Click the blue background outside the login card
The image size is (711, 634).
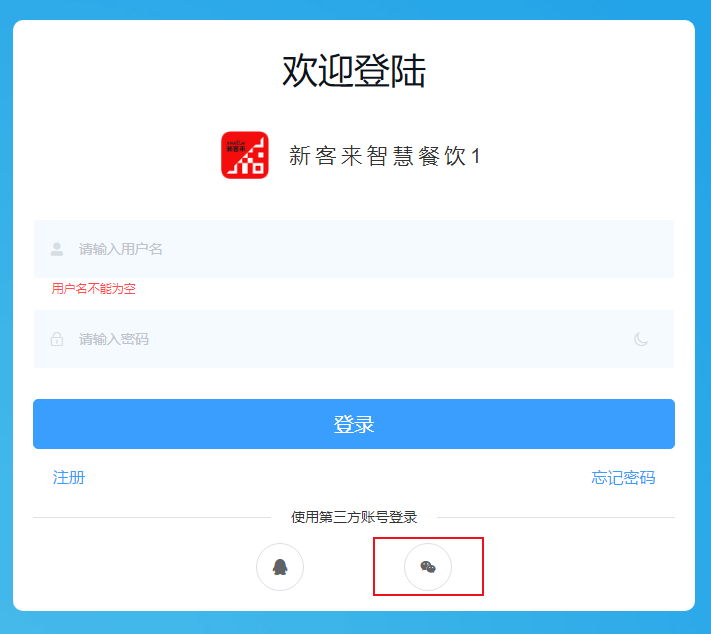point(356,9)
